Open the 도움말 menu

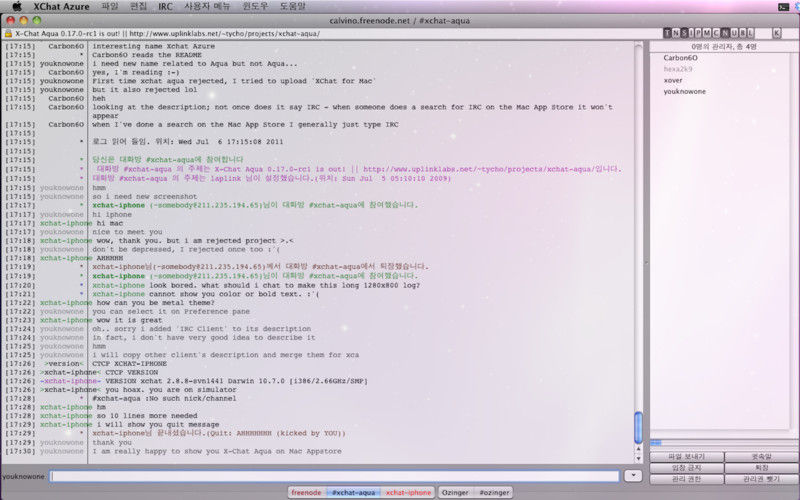(293, 7)
